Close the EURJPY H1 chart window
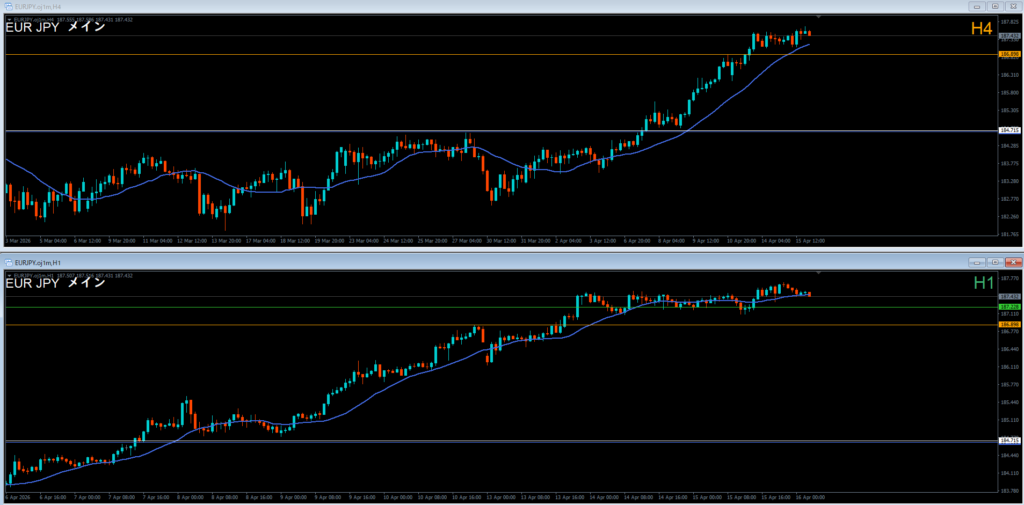 (x=1011, y=260)
